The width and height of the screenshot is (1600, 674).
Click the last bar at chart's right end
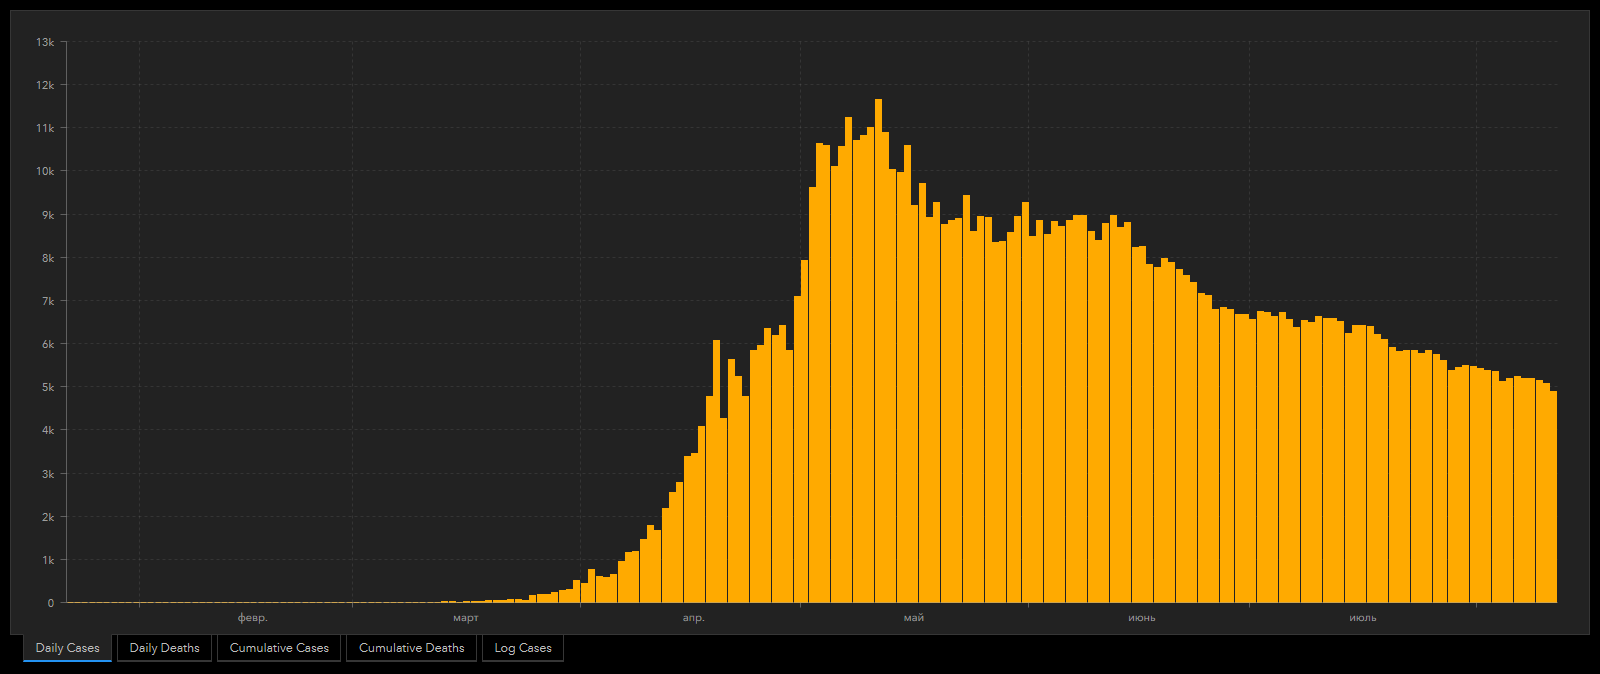1553,497
